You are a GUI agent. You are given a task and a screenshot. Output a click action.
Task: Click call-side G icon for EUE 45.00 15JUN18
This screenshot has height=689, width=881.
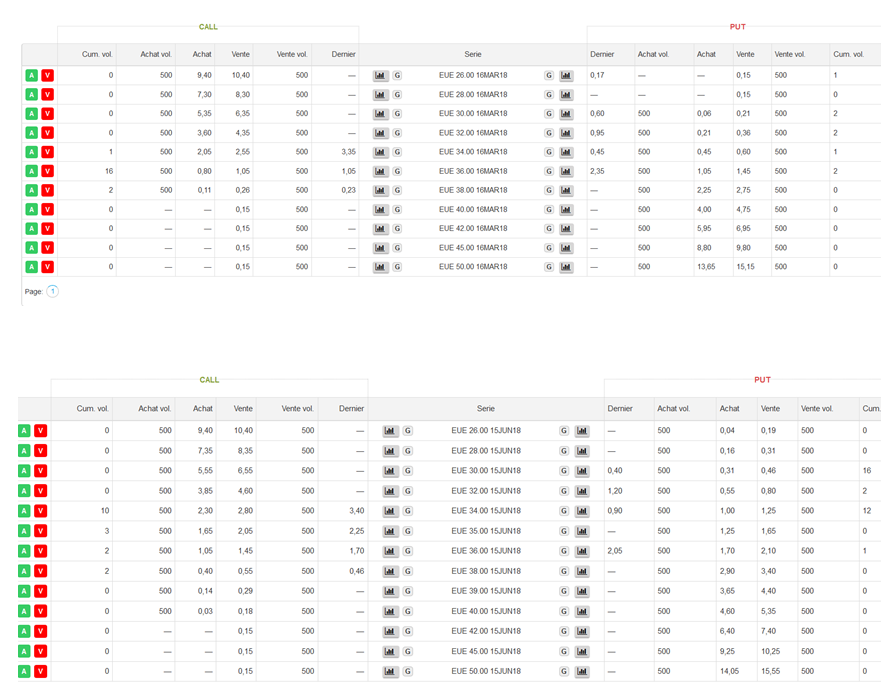(x=407, y=651)
